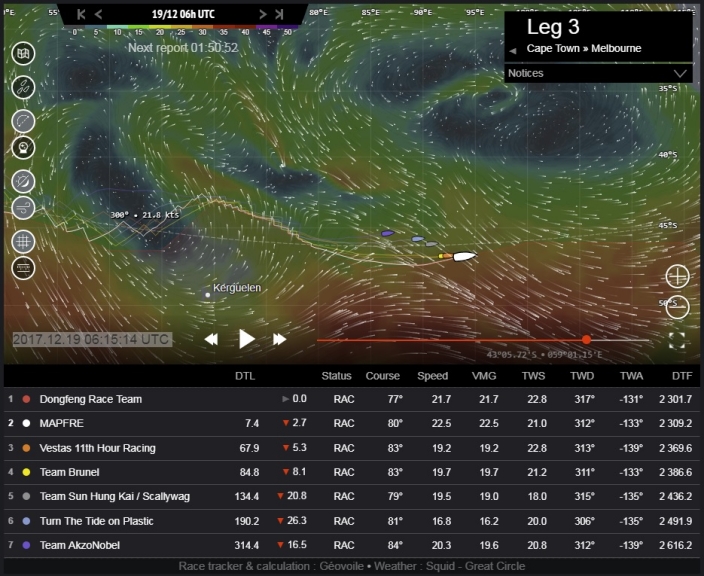Image resolution: width=704 pixels, height=576 pixels.
Task: Click Dongfeng's DTF value 2 301.7
Action: pyautogui.click(x=675, y=399)
